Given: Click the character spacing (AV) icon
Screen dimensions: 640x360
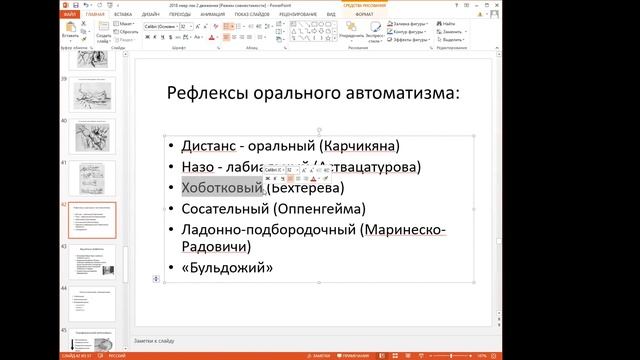Looking at the screenshot, I should [185, 37].
